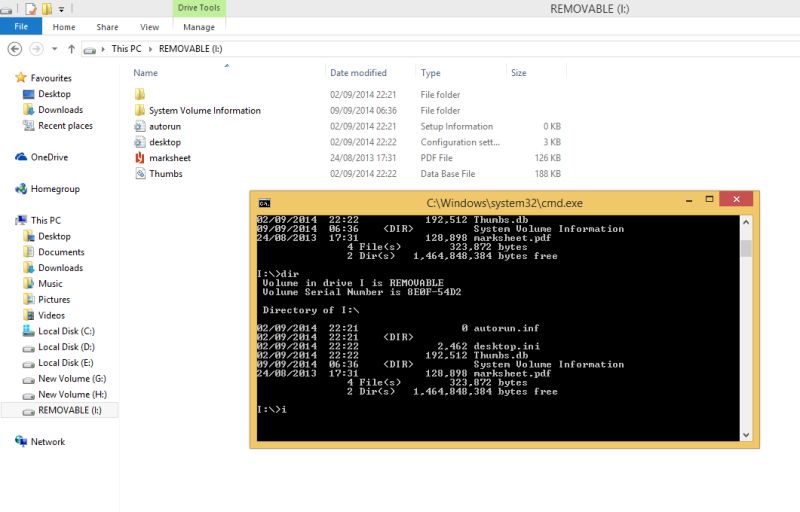Click the drive icon in the address bar
This screenshot has height=512, width=800.
click(90, 49)
